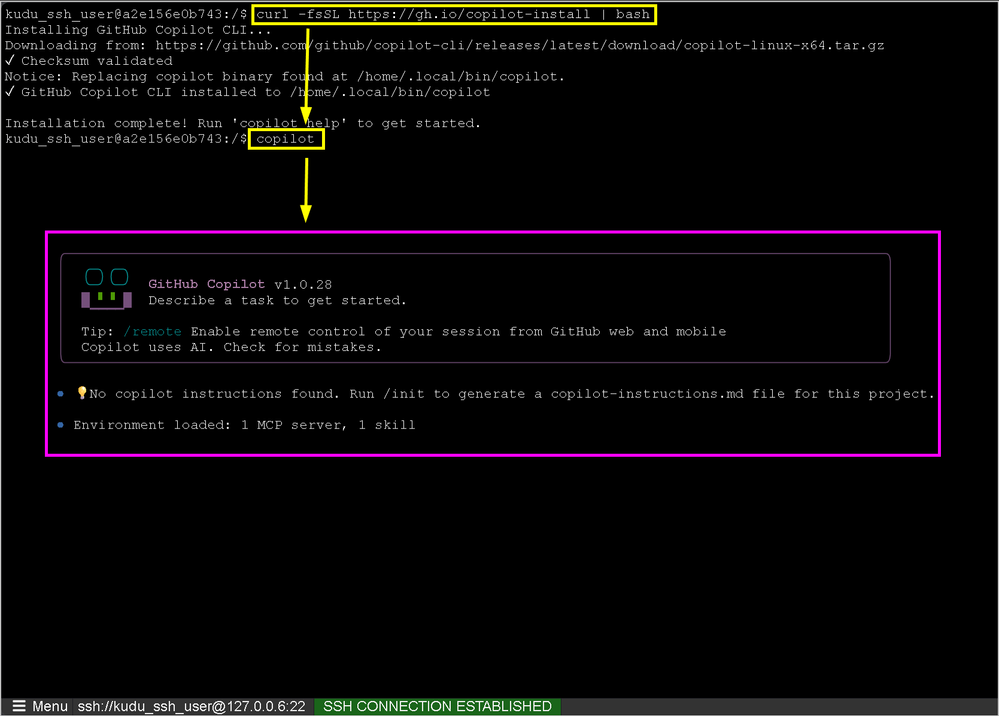Click 'GitHub Copilot CLI installed to' line
This screenshot has width=999, height=716.
247,92
